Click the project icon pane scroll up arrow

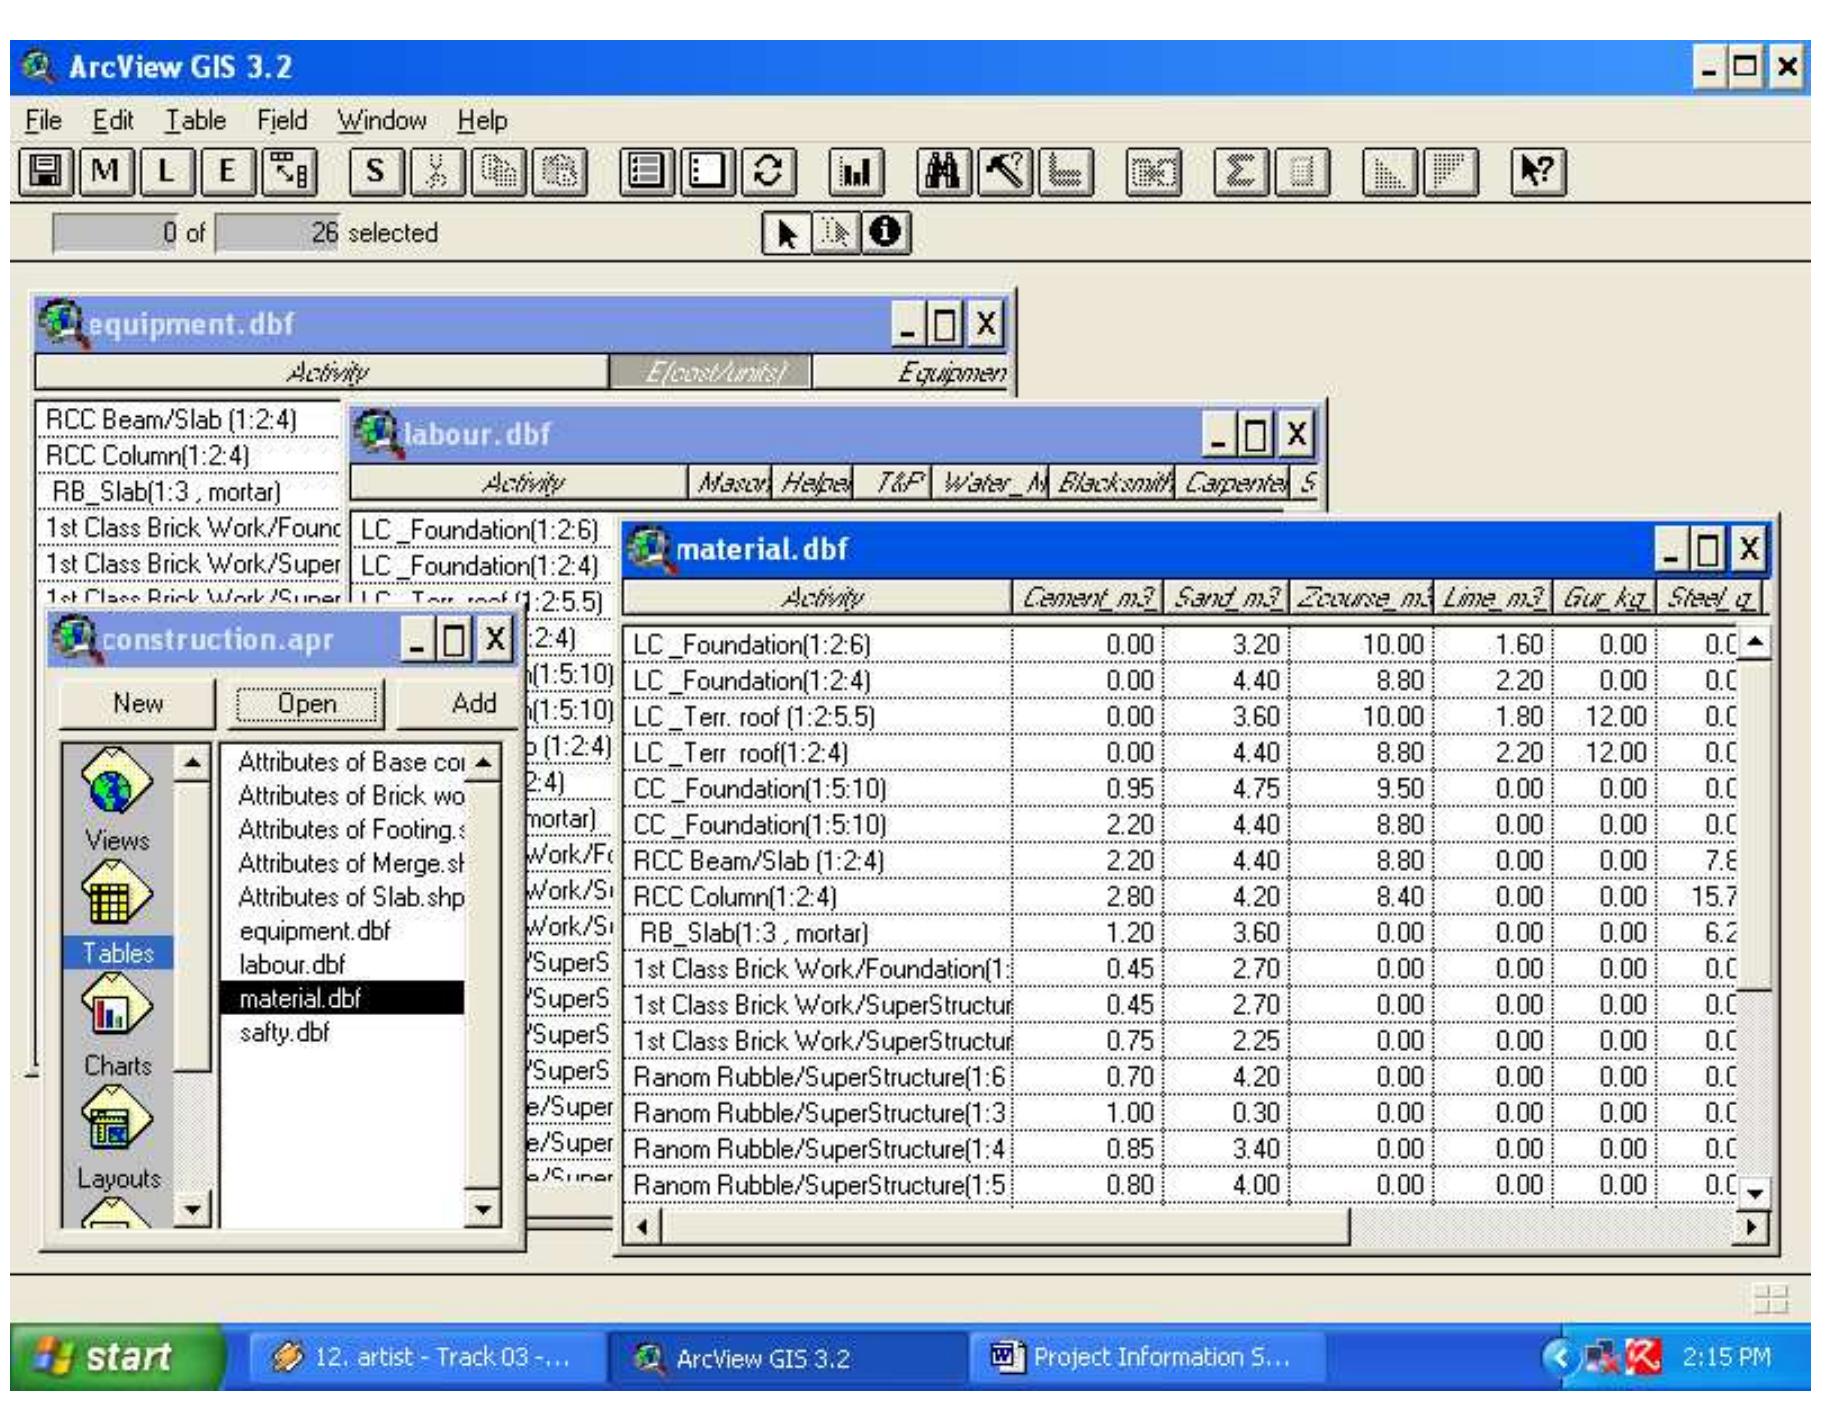point(192,764)
